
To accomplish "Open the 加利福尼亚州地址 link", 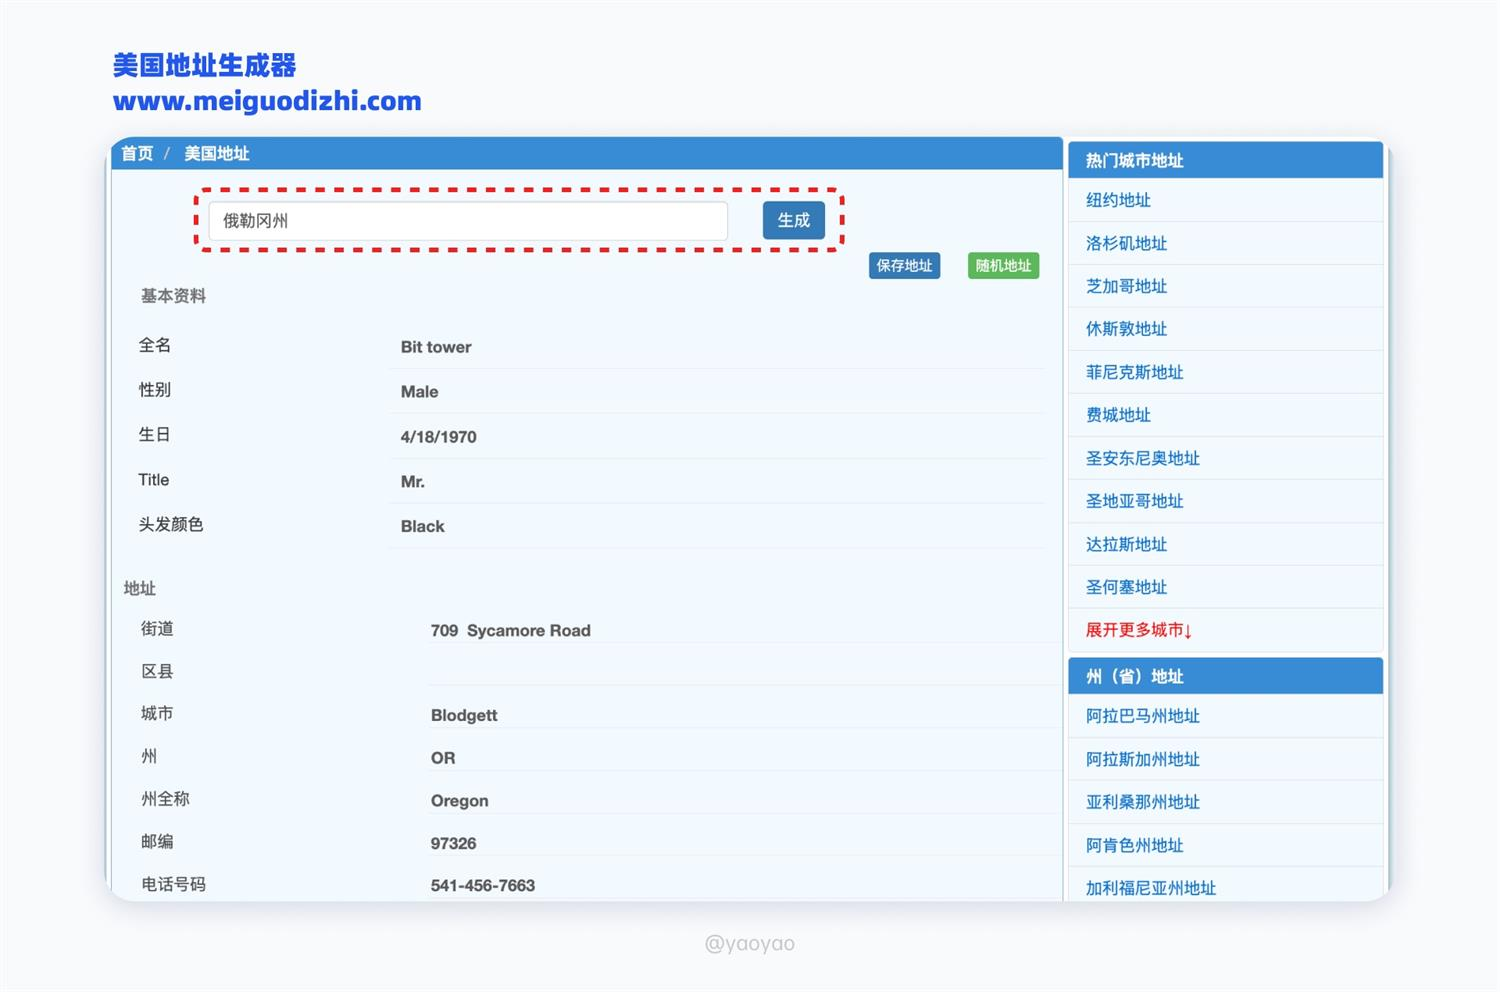I will pos(1150,888).
